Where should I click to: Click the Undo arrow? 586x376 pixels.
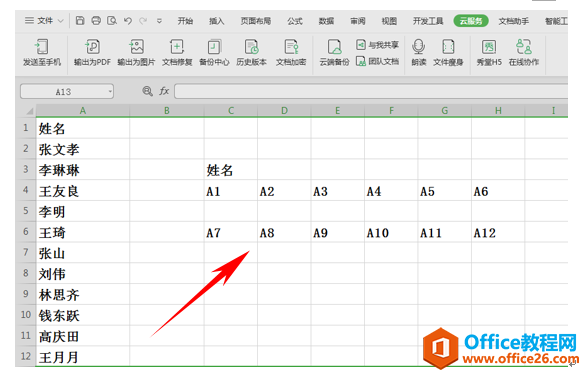[x=128, y=21]
